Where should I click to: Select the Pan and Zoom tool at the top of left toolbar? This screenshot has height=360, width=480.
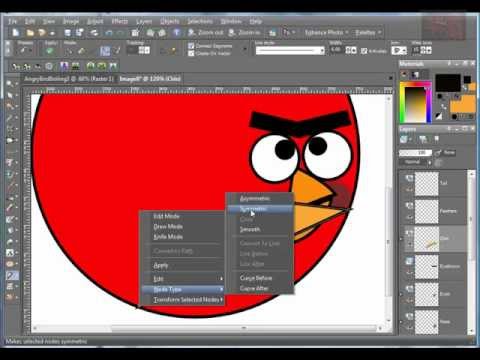pos(11,83)
